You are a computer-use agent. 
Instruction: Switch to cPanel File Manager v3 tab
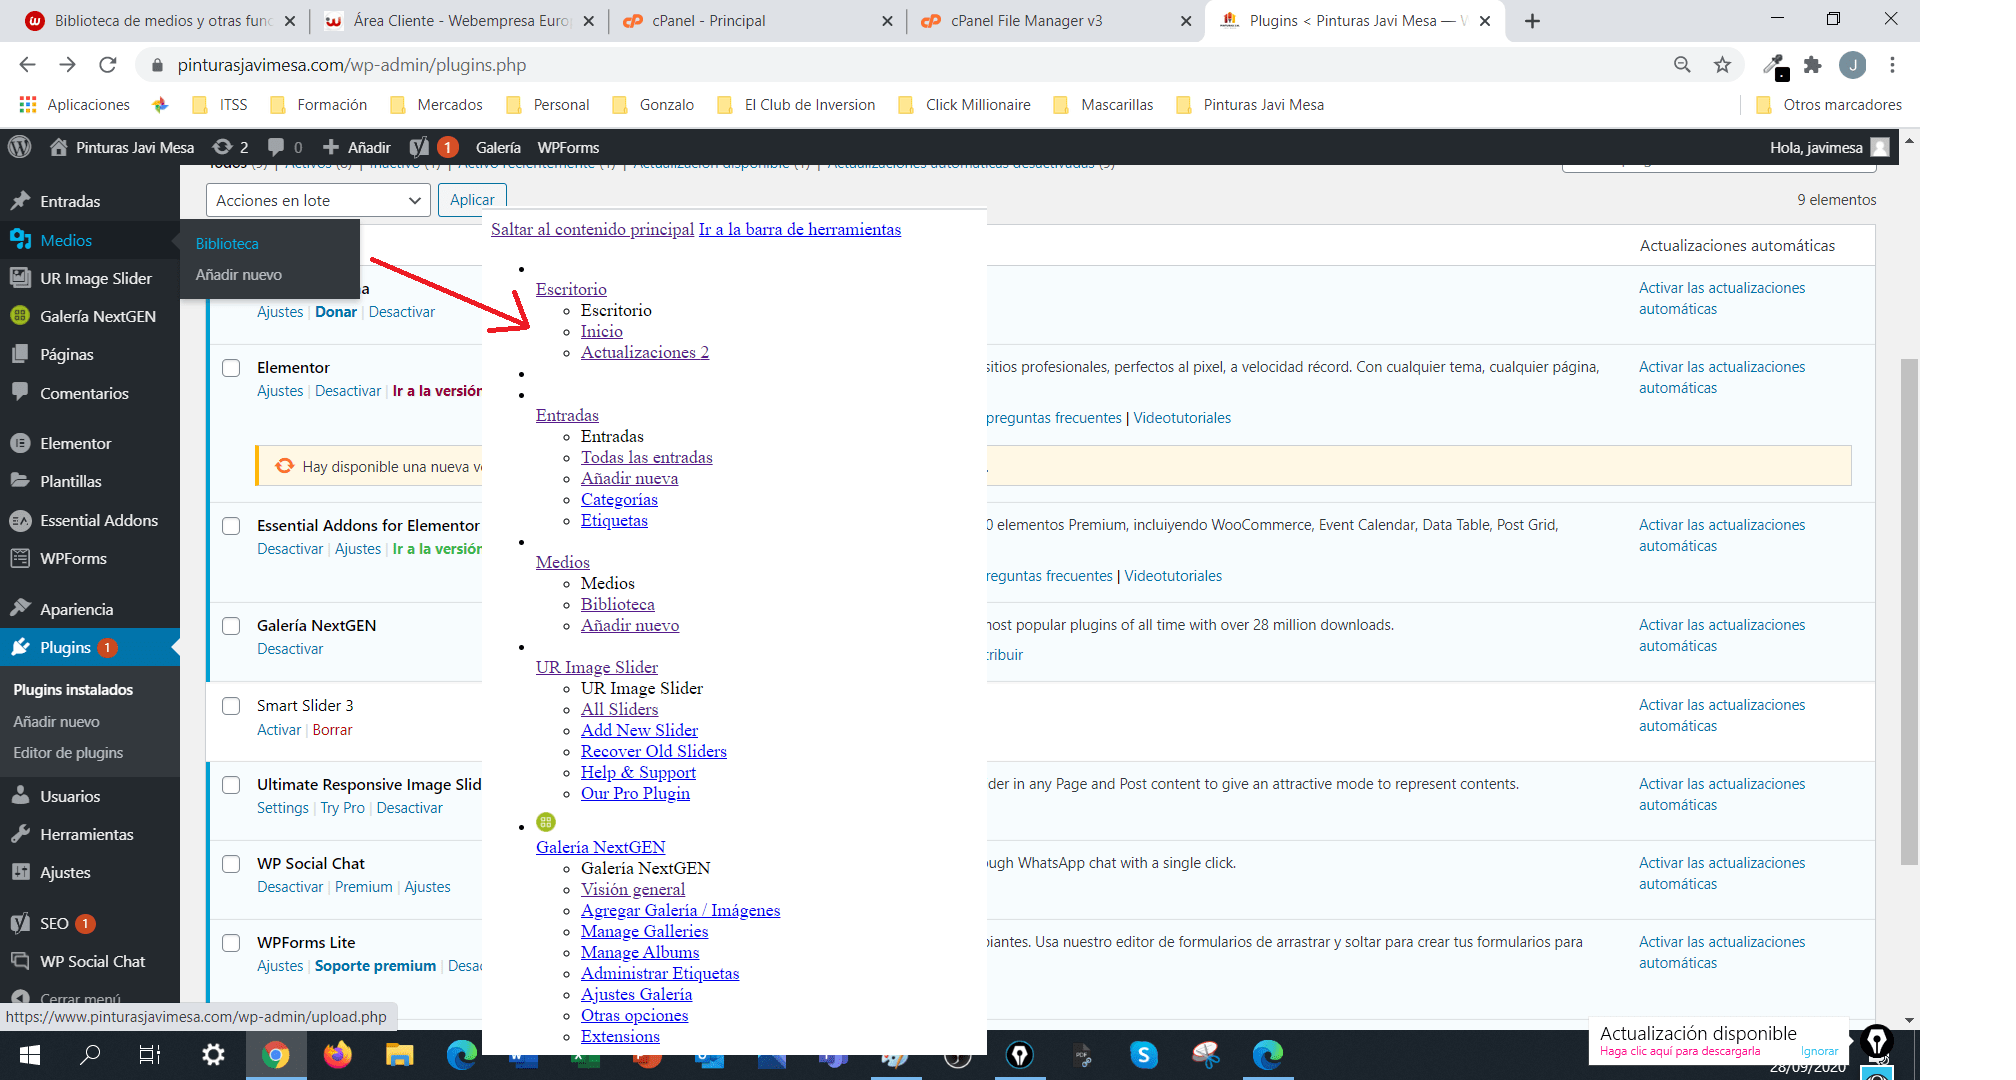[x=1053, y=21]
